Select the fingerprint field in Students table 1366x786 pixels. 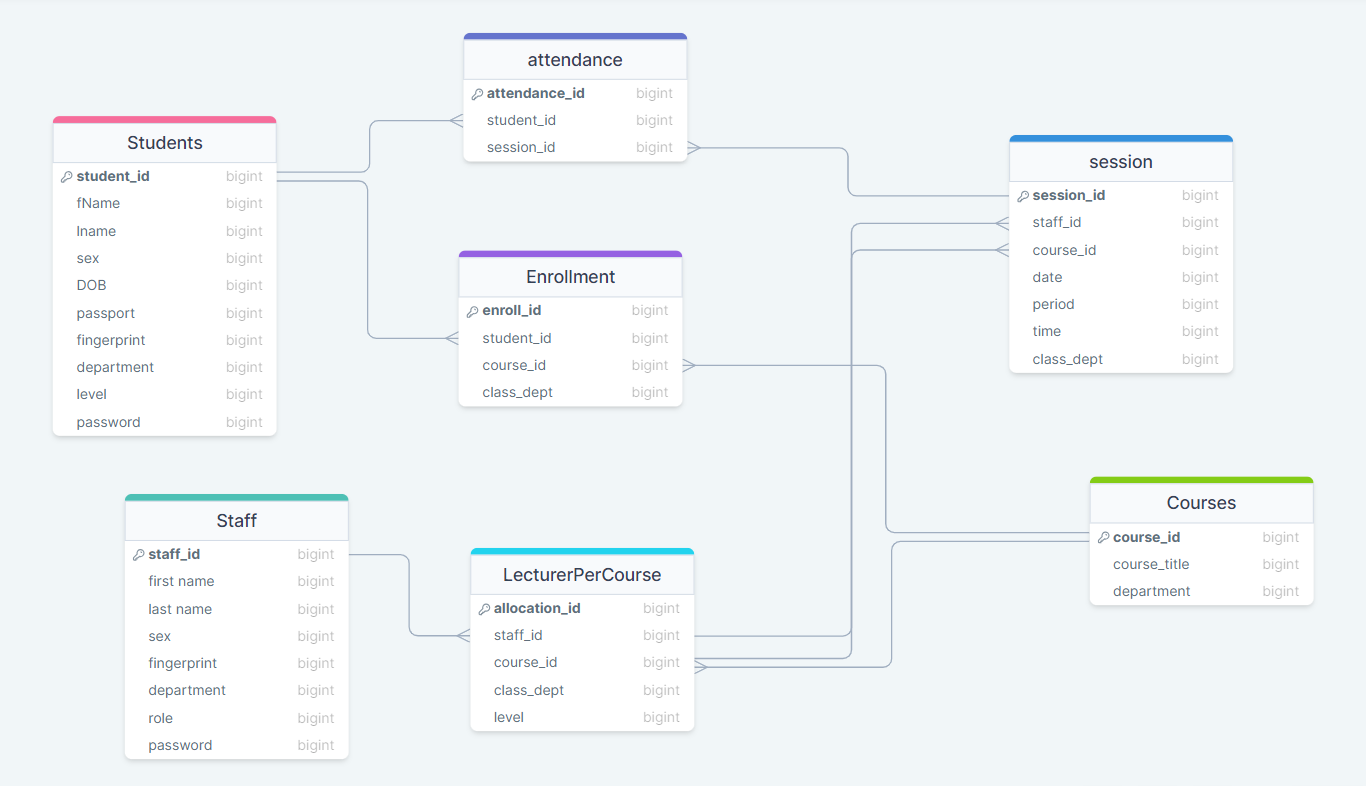(x=165, y=340)
